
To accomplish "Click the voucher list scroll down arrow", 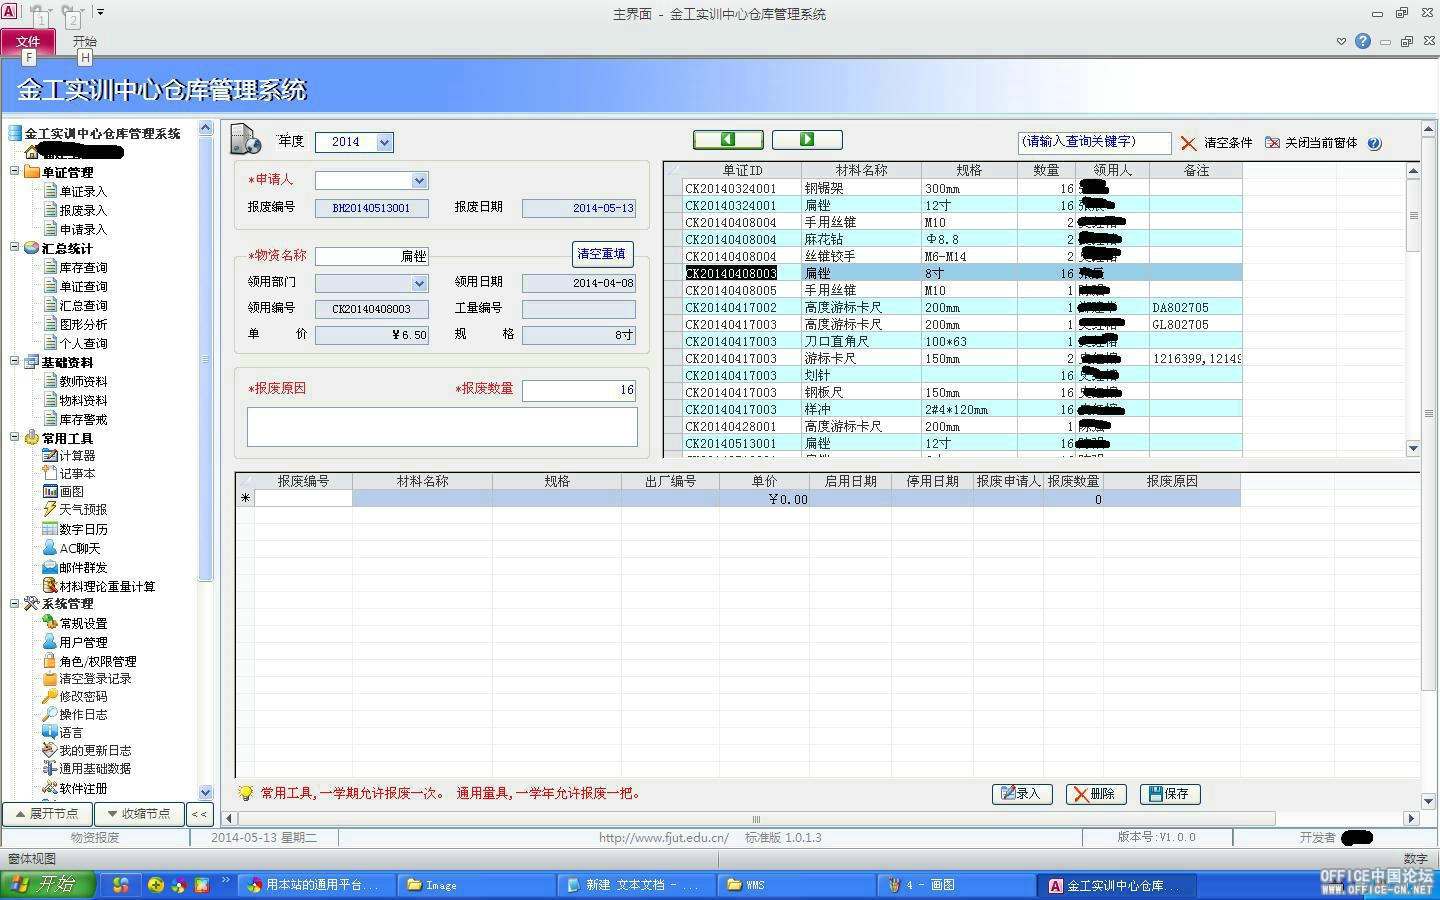I will [x=1413, y=448].
